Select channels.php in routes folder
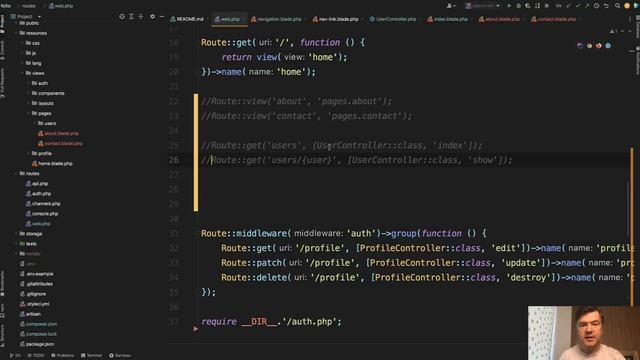 tap(43, 204)
